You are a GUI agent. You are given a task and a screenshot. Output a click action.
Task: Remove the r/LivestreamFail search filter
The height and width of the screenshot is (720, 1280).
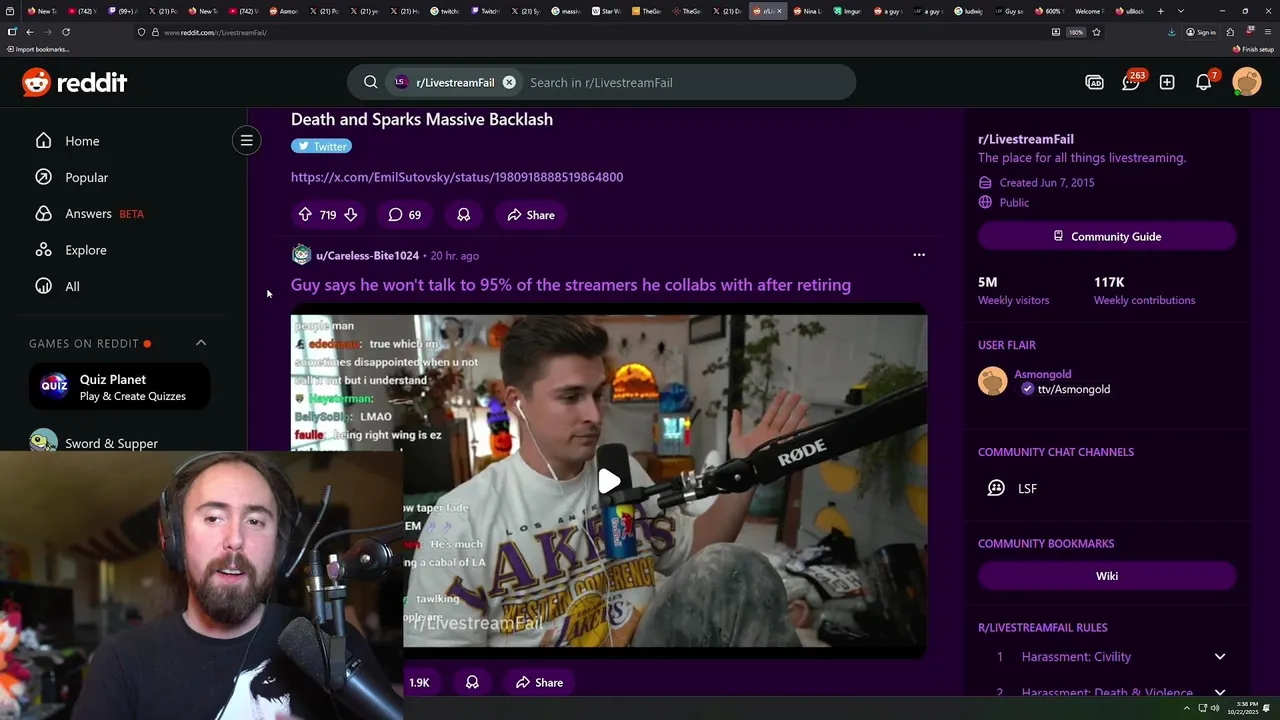point(509,83)
